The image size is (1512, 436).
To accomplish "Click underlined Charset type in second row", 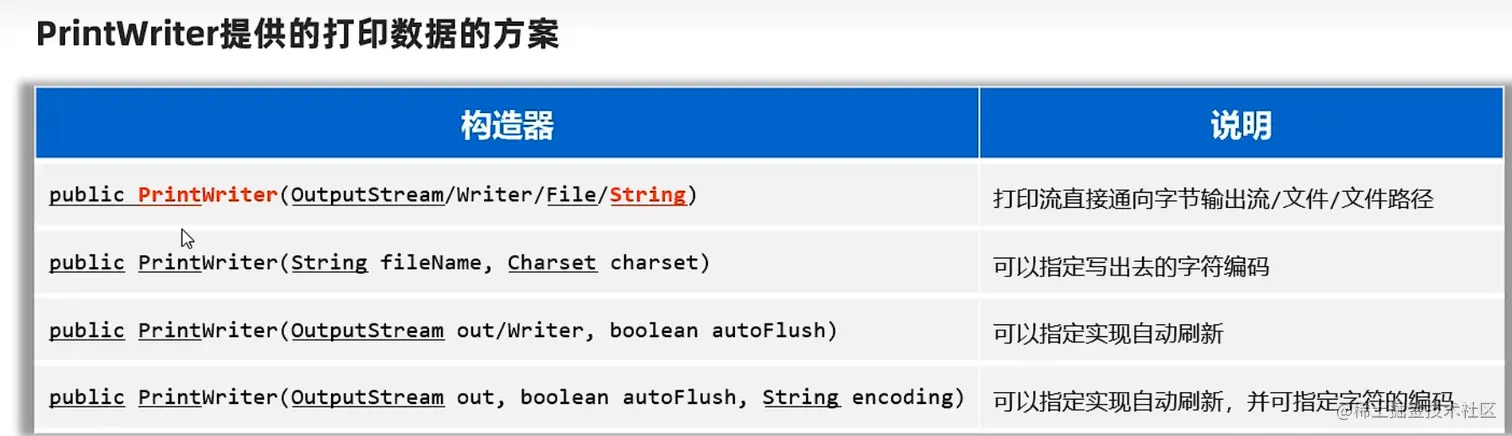I will [x=552, y=262].
